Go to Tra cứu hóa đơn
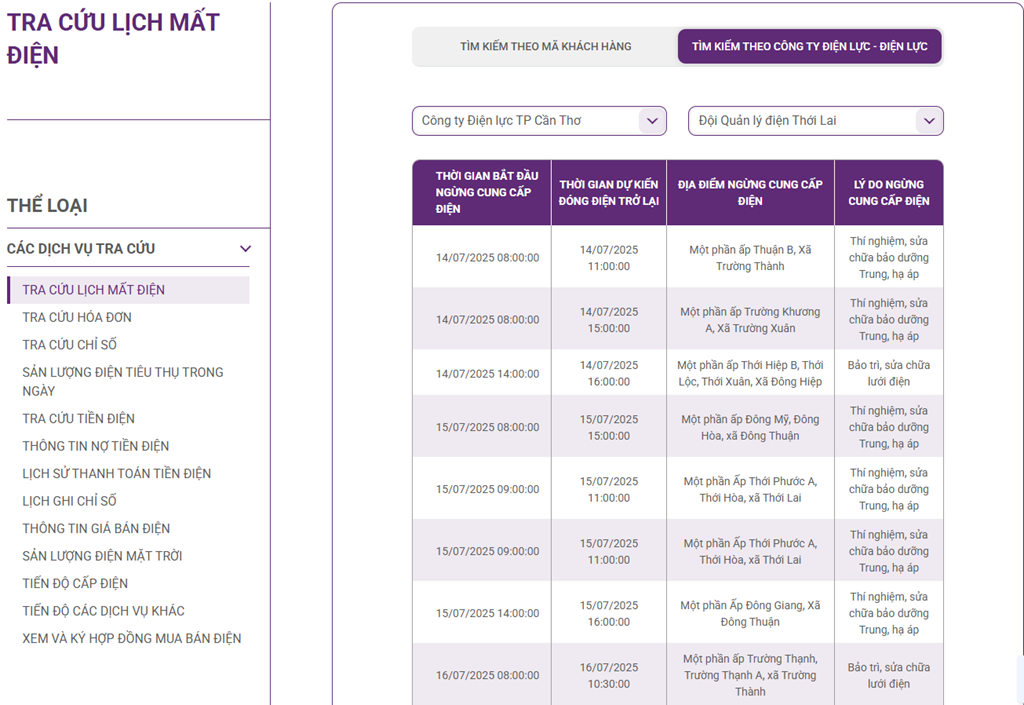The width and height of the screenshot is (1024, 705). point(77,317)
